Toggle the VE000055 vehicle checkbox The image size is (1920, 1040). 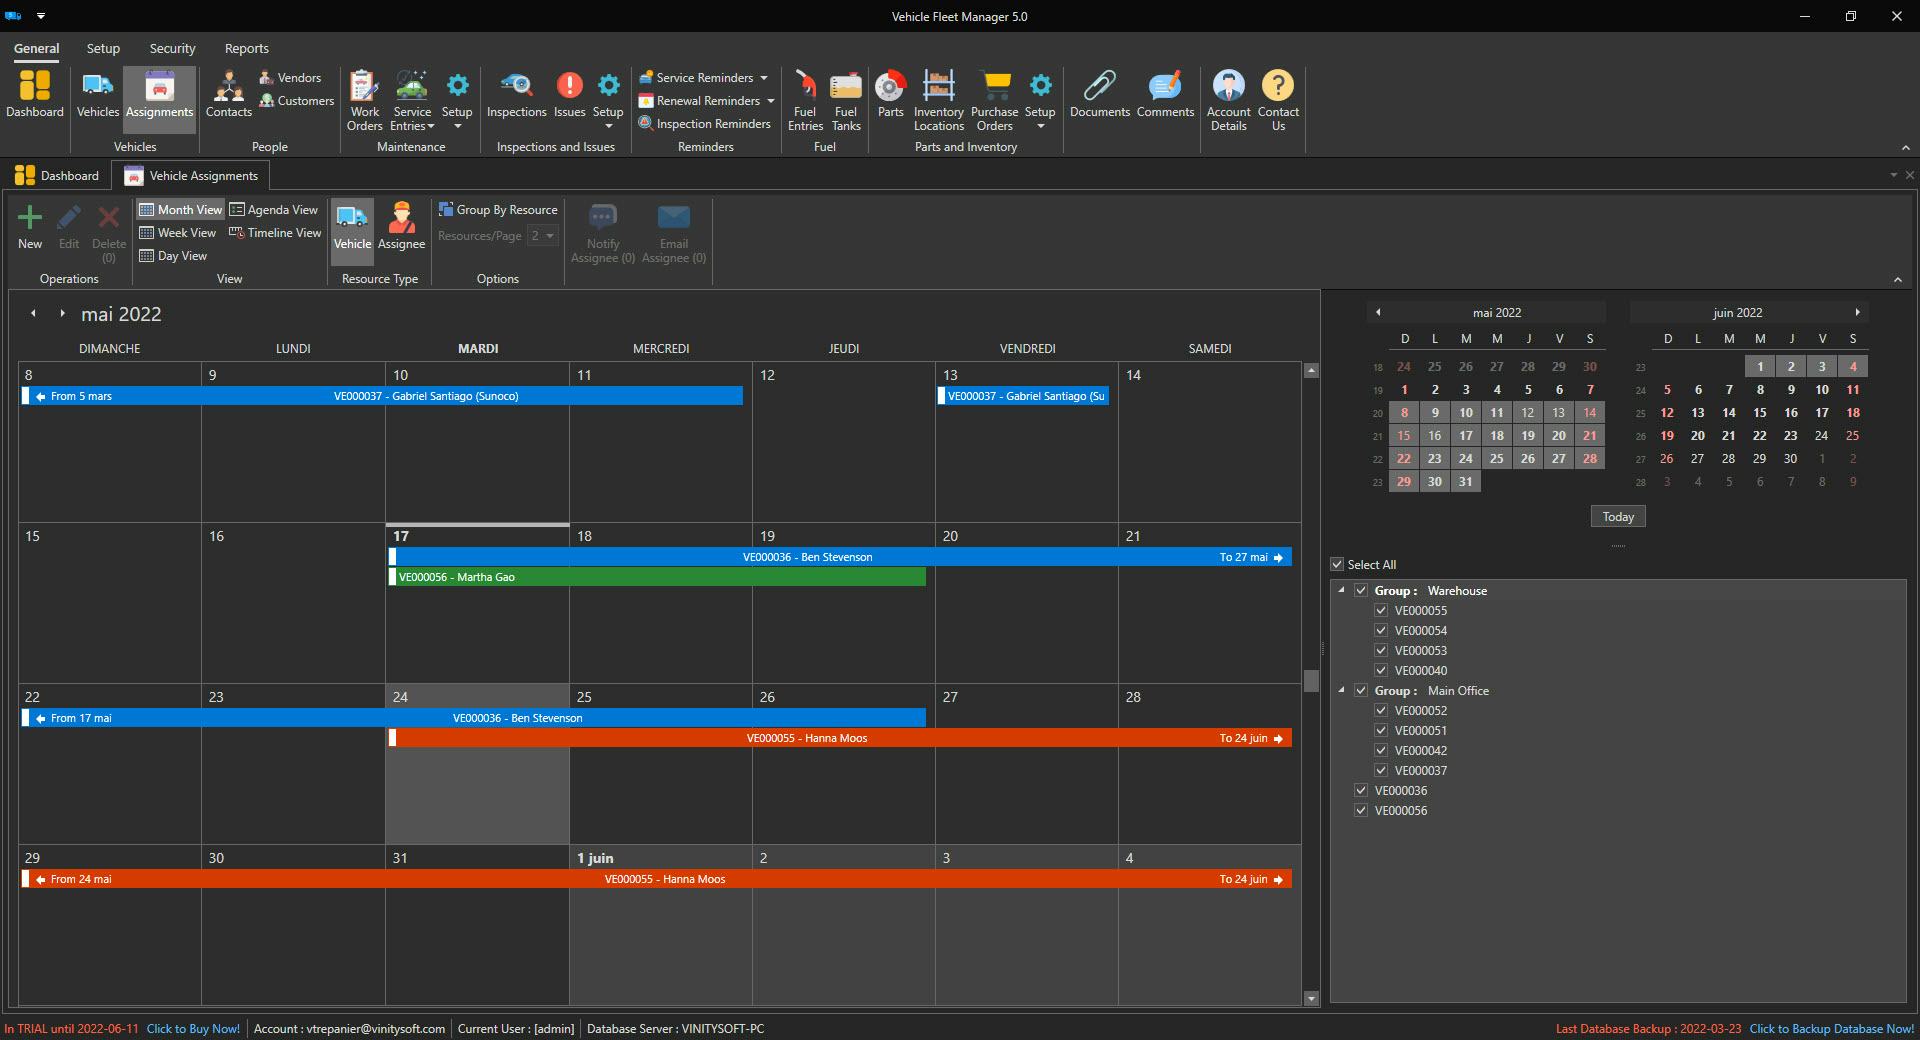[1381, 611]
